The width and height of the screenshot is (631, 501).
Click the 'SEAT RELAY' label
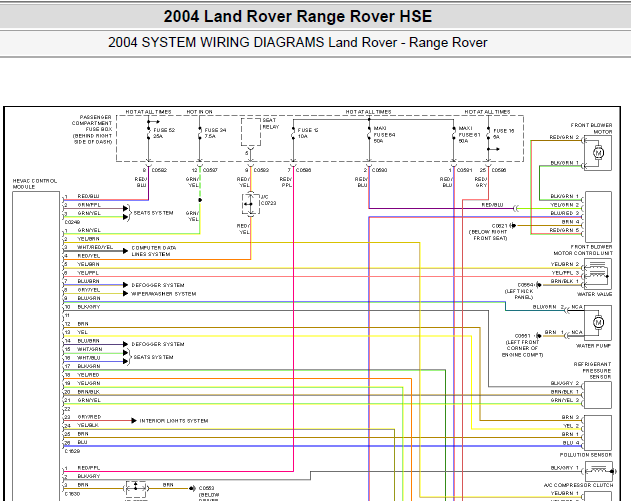[x=270, y=124]
